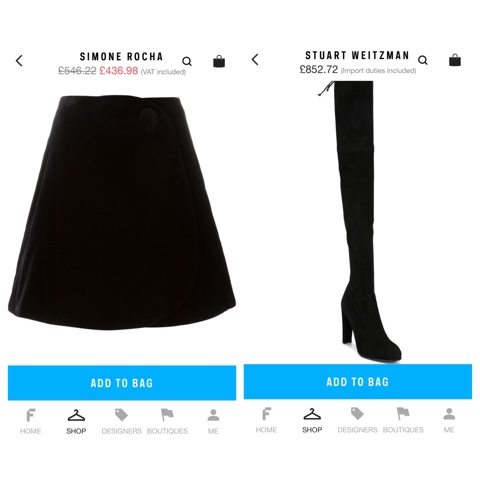Open Designers tag tab in left screen

coord(122,421)
